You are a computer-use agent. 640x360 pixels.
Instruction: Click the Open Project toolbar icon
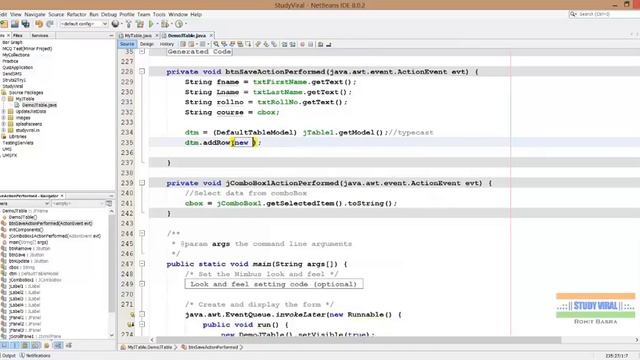coord(15,24)
